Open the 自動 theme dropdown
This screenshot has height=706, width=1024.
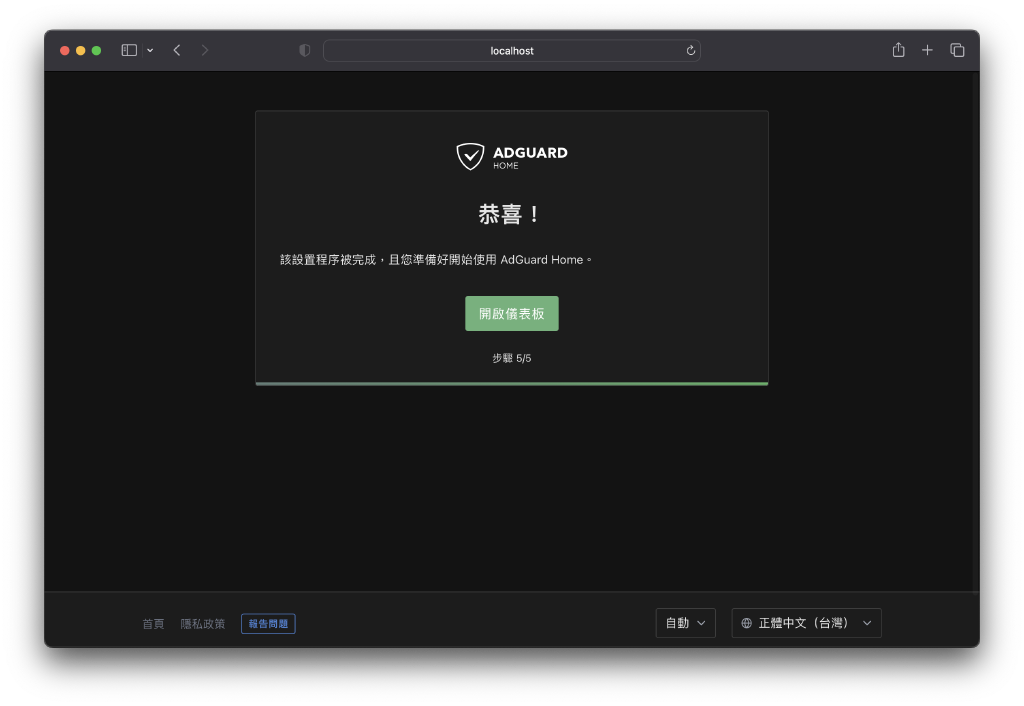pyautogui.click(x=685, y=622)
